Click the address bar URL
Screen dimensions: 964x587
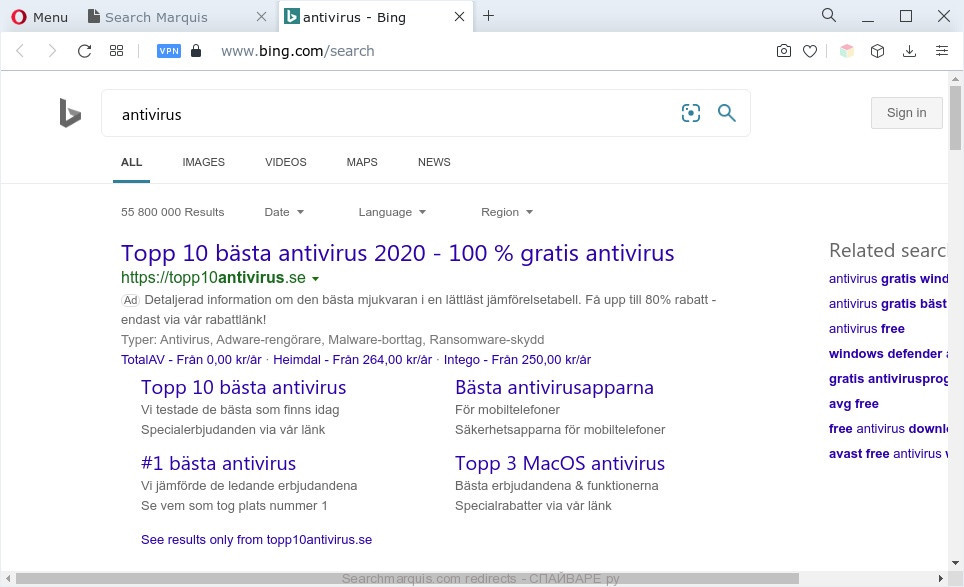(298, 51)
